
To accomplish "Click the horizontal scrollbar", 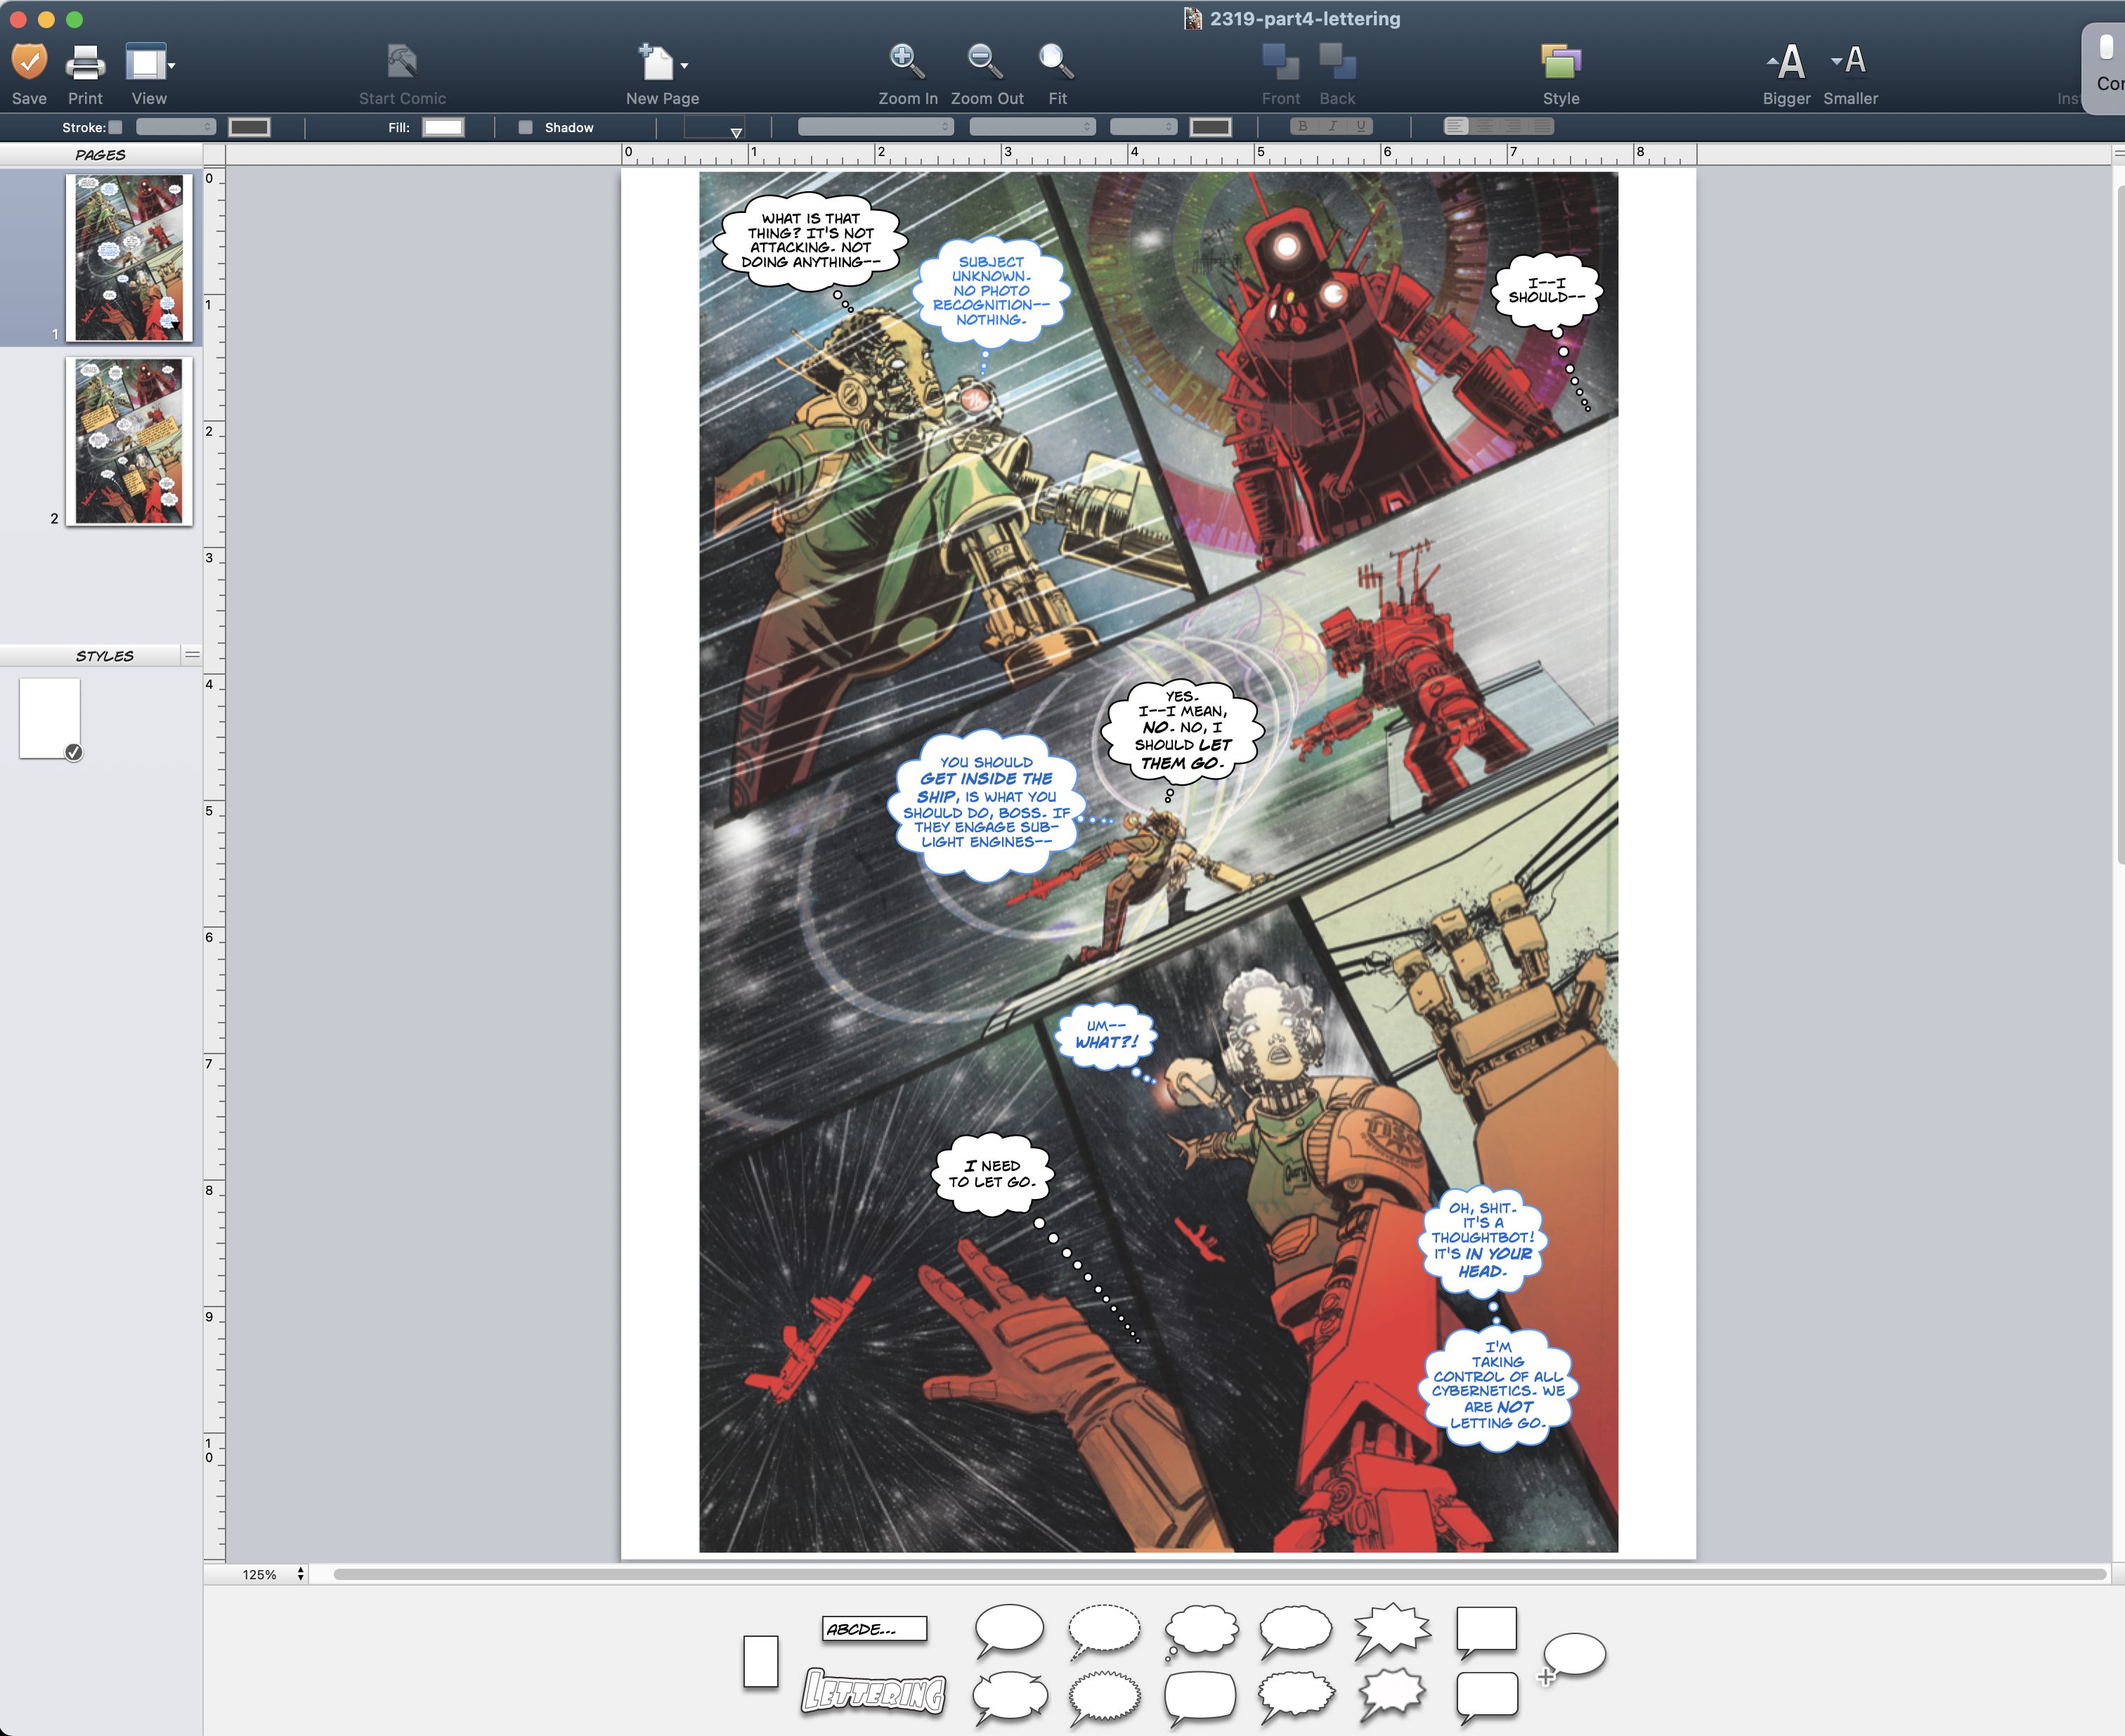I will [x=1220, y=1574].
